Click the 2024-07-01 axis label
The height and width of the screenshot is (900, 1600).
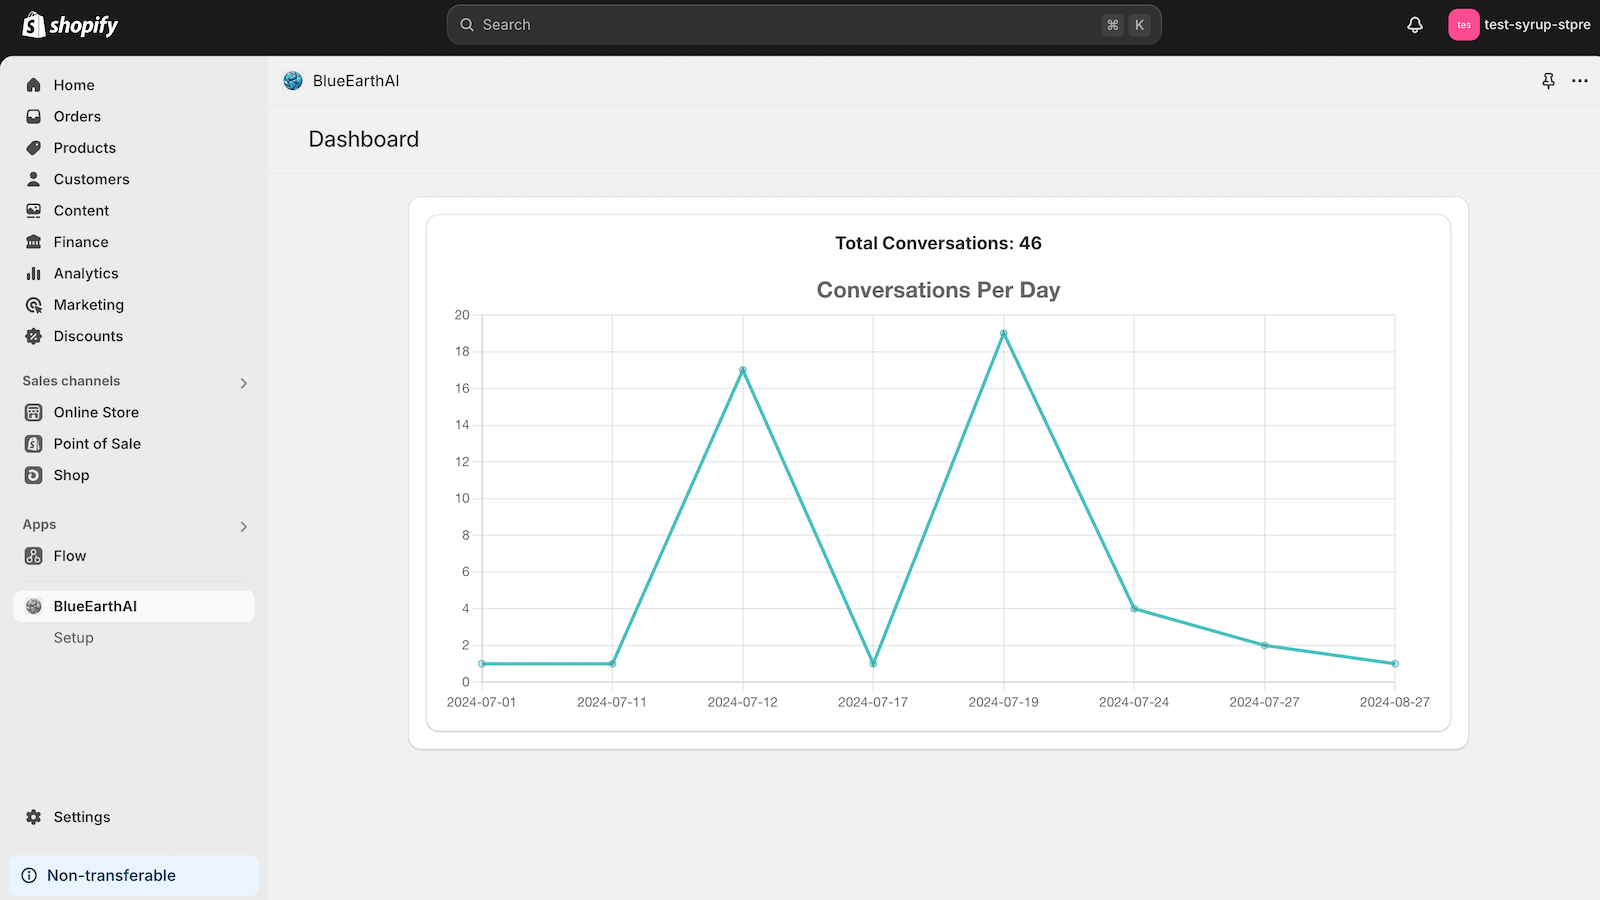(482, 702)
